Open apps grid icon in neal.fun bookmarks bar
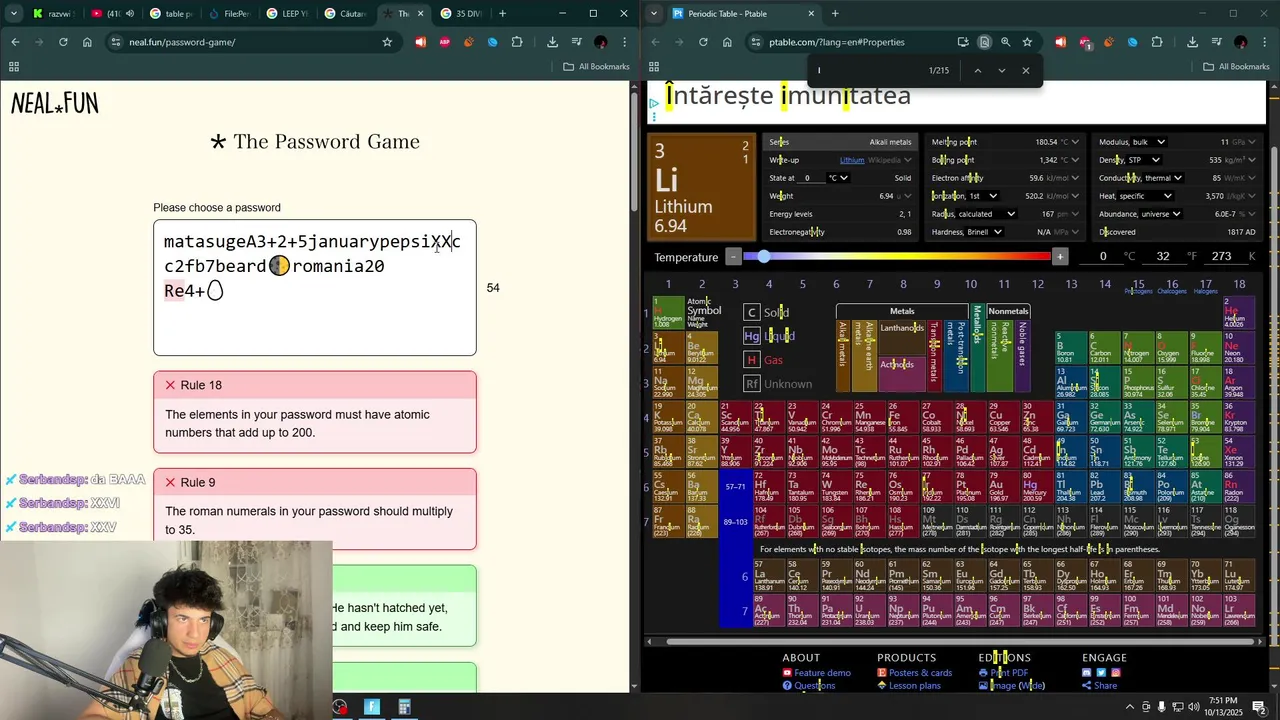 point(14,67)
